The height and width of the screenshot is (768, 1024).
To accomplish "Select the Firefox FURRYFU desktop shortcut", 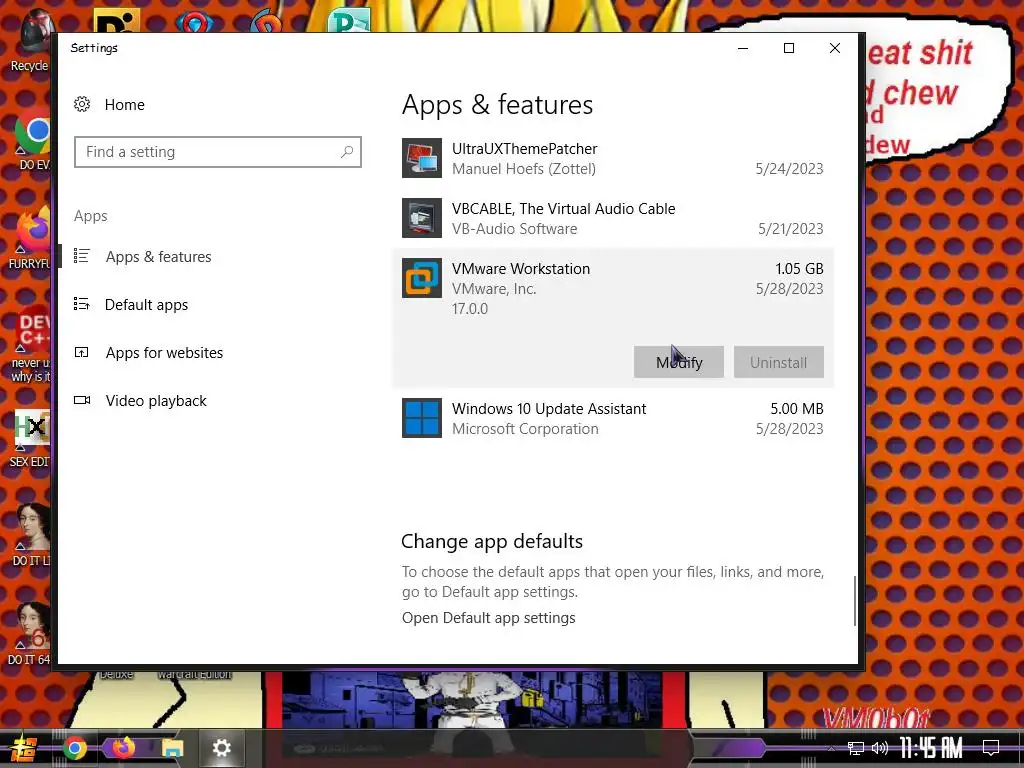I will [30, 238].
